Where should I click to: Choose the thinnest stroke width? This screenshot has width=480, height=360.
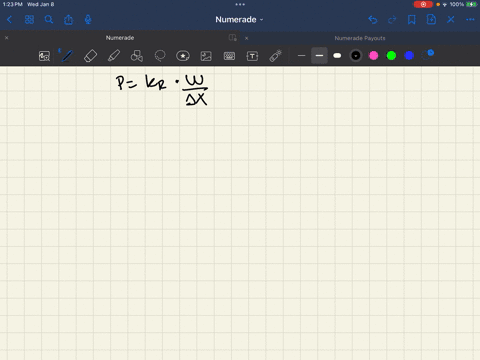tap(301, 56)
